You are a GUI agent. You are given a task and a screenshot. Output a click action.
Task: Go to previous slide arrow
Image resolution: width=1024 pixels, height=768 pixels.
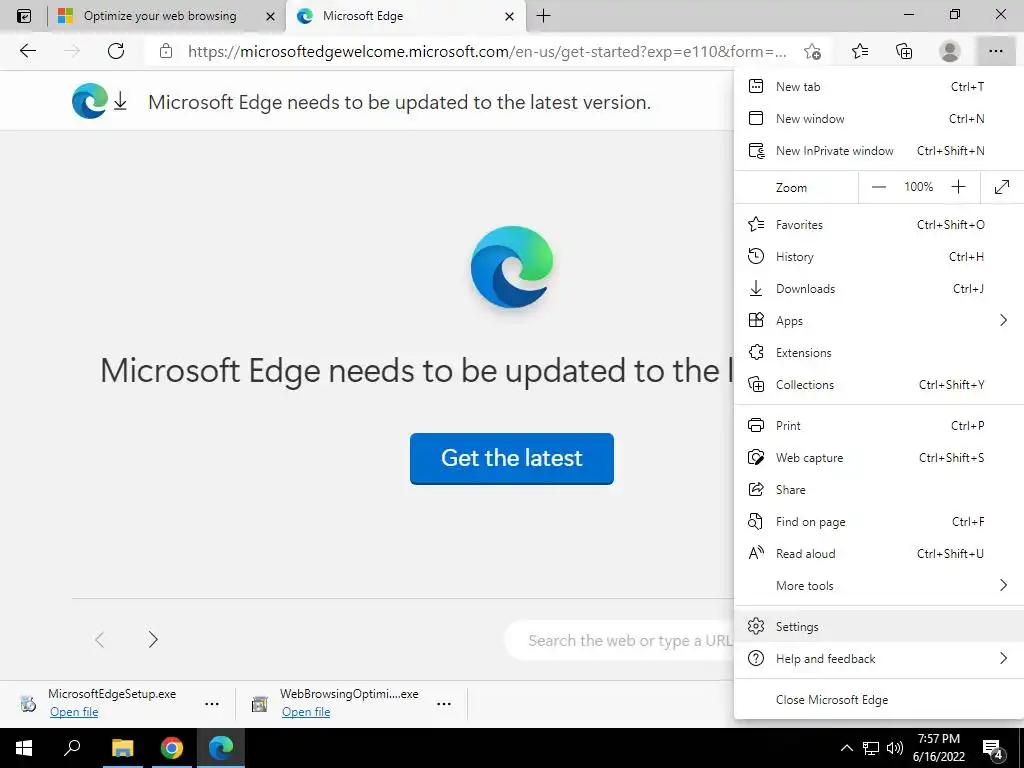tap(99, 639)
